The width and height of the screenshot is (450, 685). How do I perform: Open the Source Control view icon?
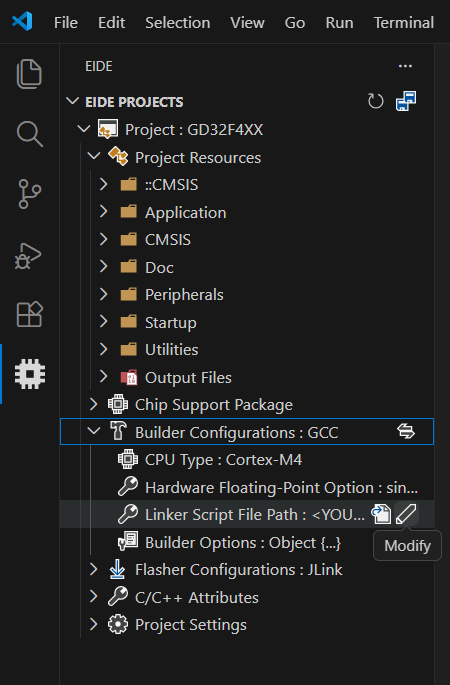pos(29,194)
